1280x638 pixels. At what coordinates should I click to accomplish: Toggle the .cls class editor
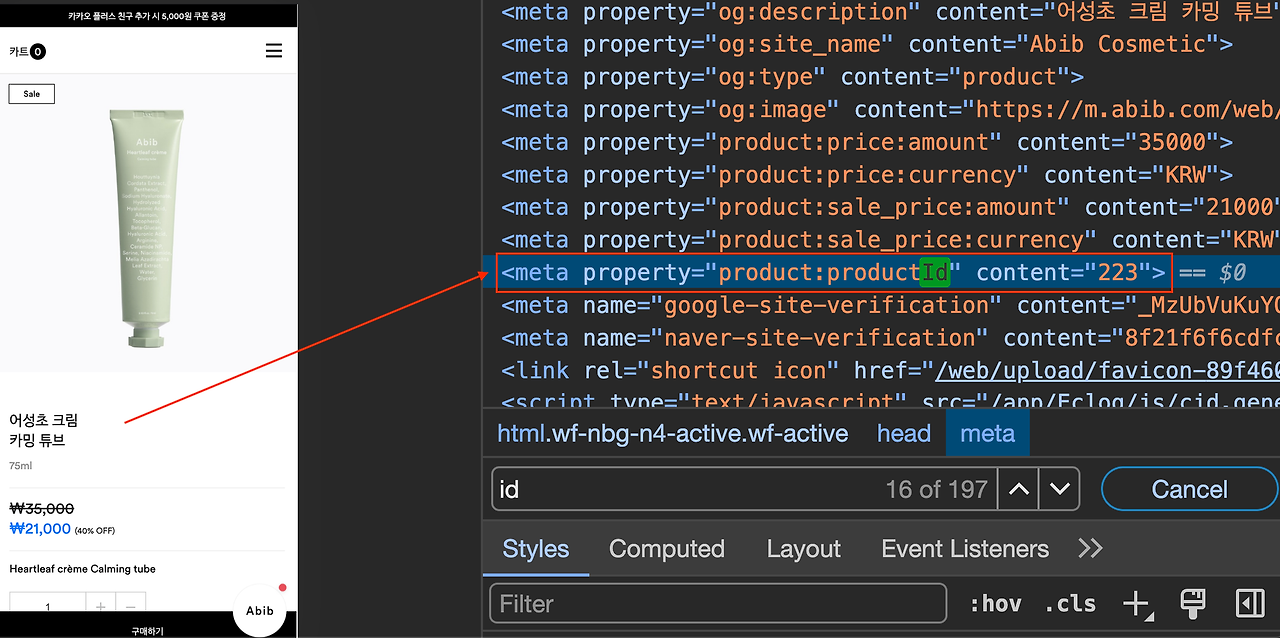point(1069,604)
